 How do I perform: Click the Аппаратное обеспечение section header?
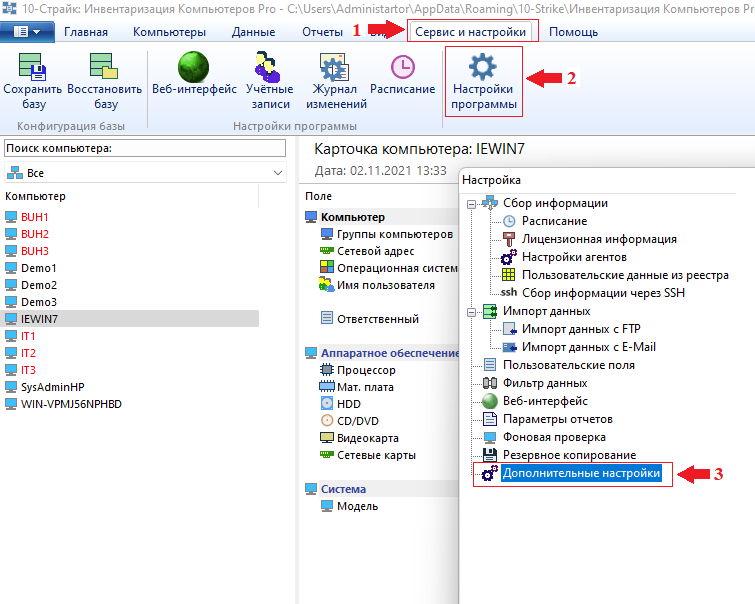pyautogui.click(x=390, y=353)
